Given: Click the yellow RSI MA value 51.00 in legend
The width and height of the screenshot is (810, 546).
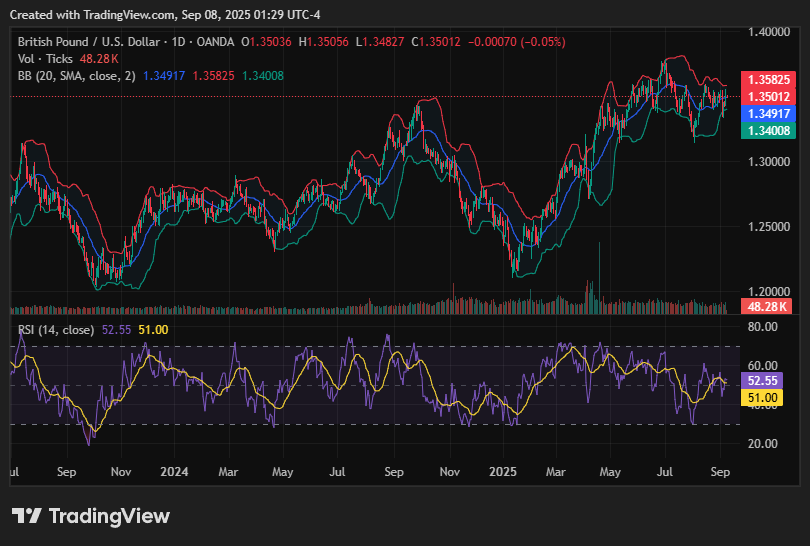Looking at the screenshot, I should click(x=153, y=330).
